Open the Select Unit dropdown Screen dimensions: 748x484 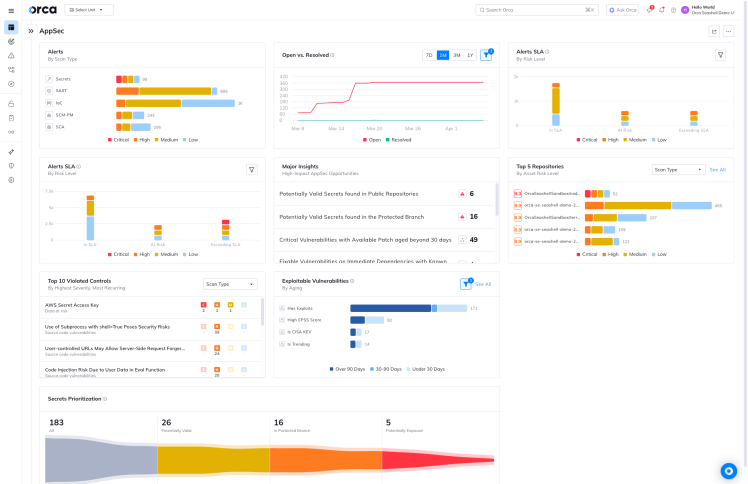click(x=89, y=10)
